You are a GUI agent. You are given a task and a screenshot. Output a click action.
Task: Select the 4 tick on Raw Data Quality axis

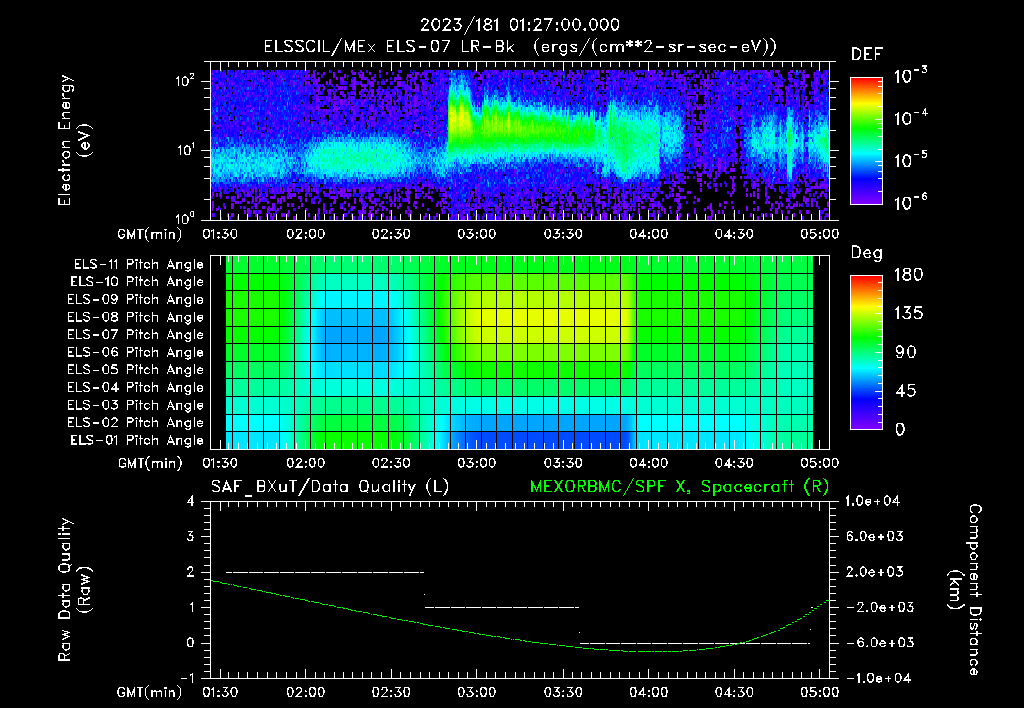191,501
